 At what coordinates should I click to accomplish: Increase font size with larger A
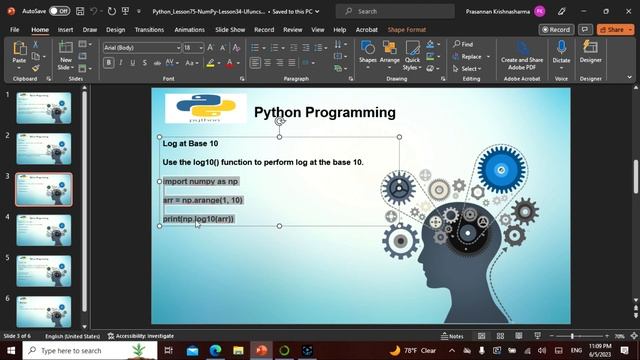click(210, 48)
